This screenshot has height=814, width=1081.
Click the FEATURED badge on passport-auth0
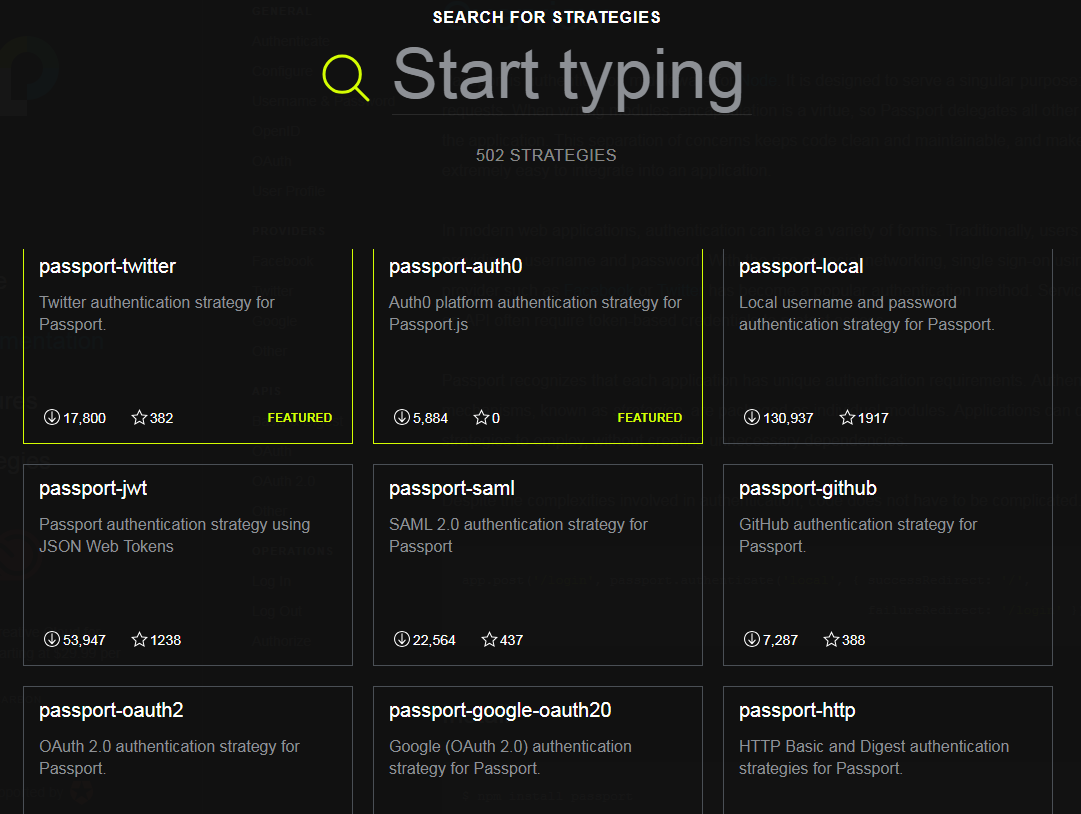(x=649, y=418)
